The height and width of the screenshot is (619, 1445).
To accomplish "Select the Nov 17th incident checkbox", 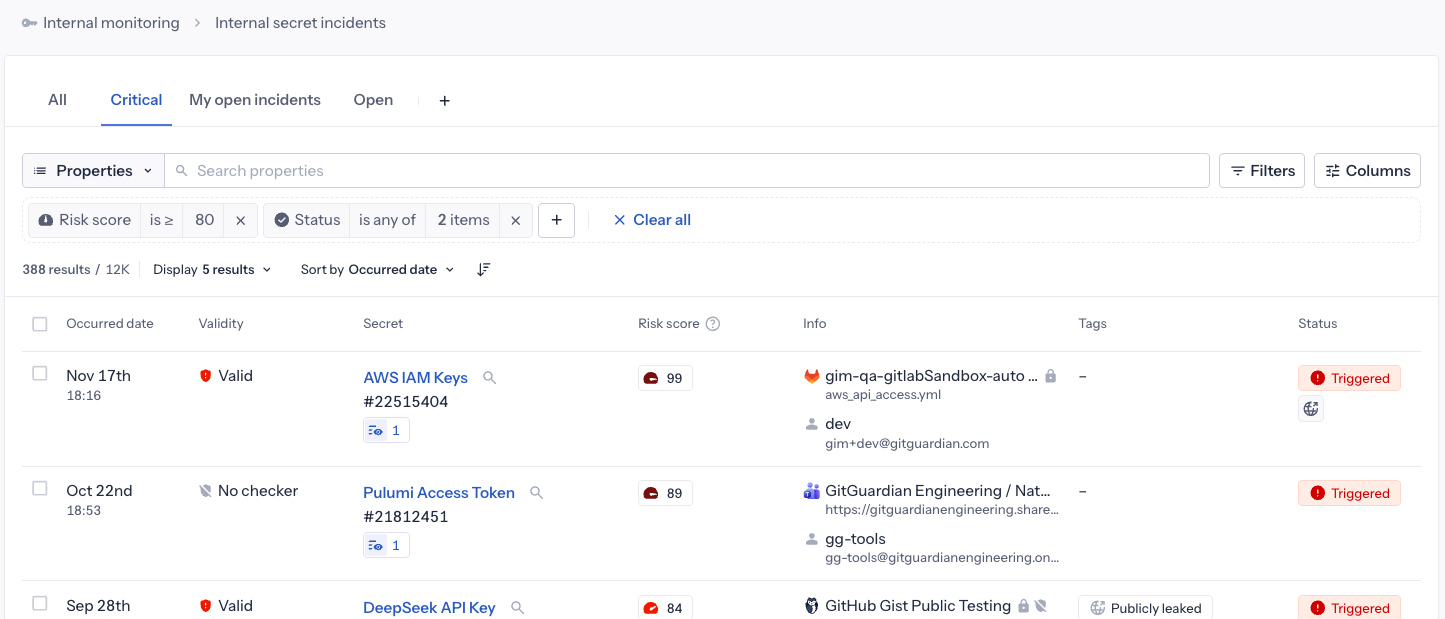I will tap(40, 373).
